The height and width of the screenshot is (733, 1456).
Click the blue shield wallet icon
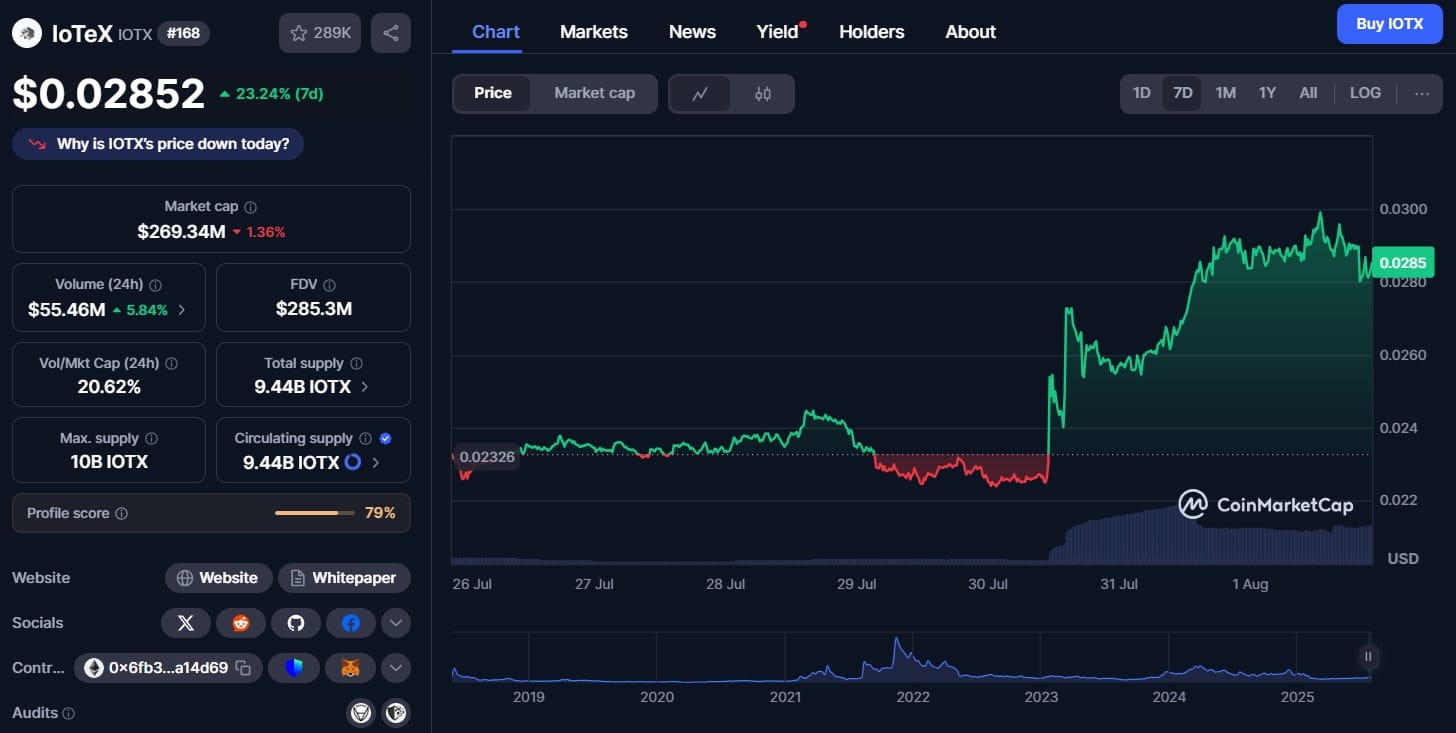pos(294,668)
